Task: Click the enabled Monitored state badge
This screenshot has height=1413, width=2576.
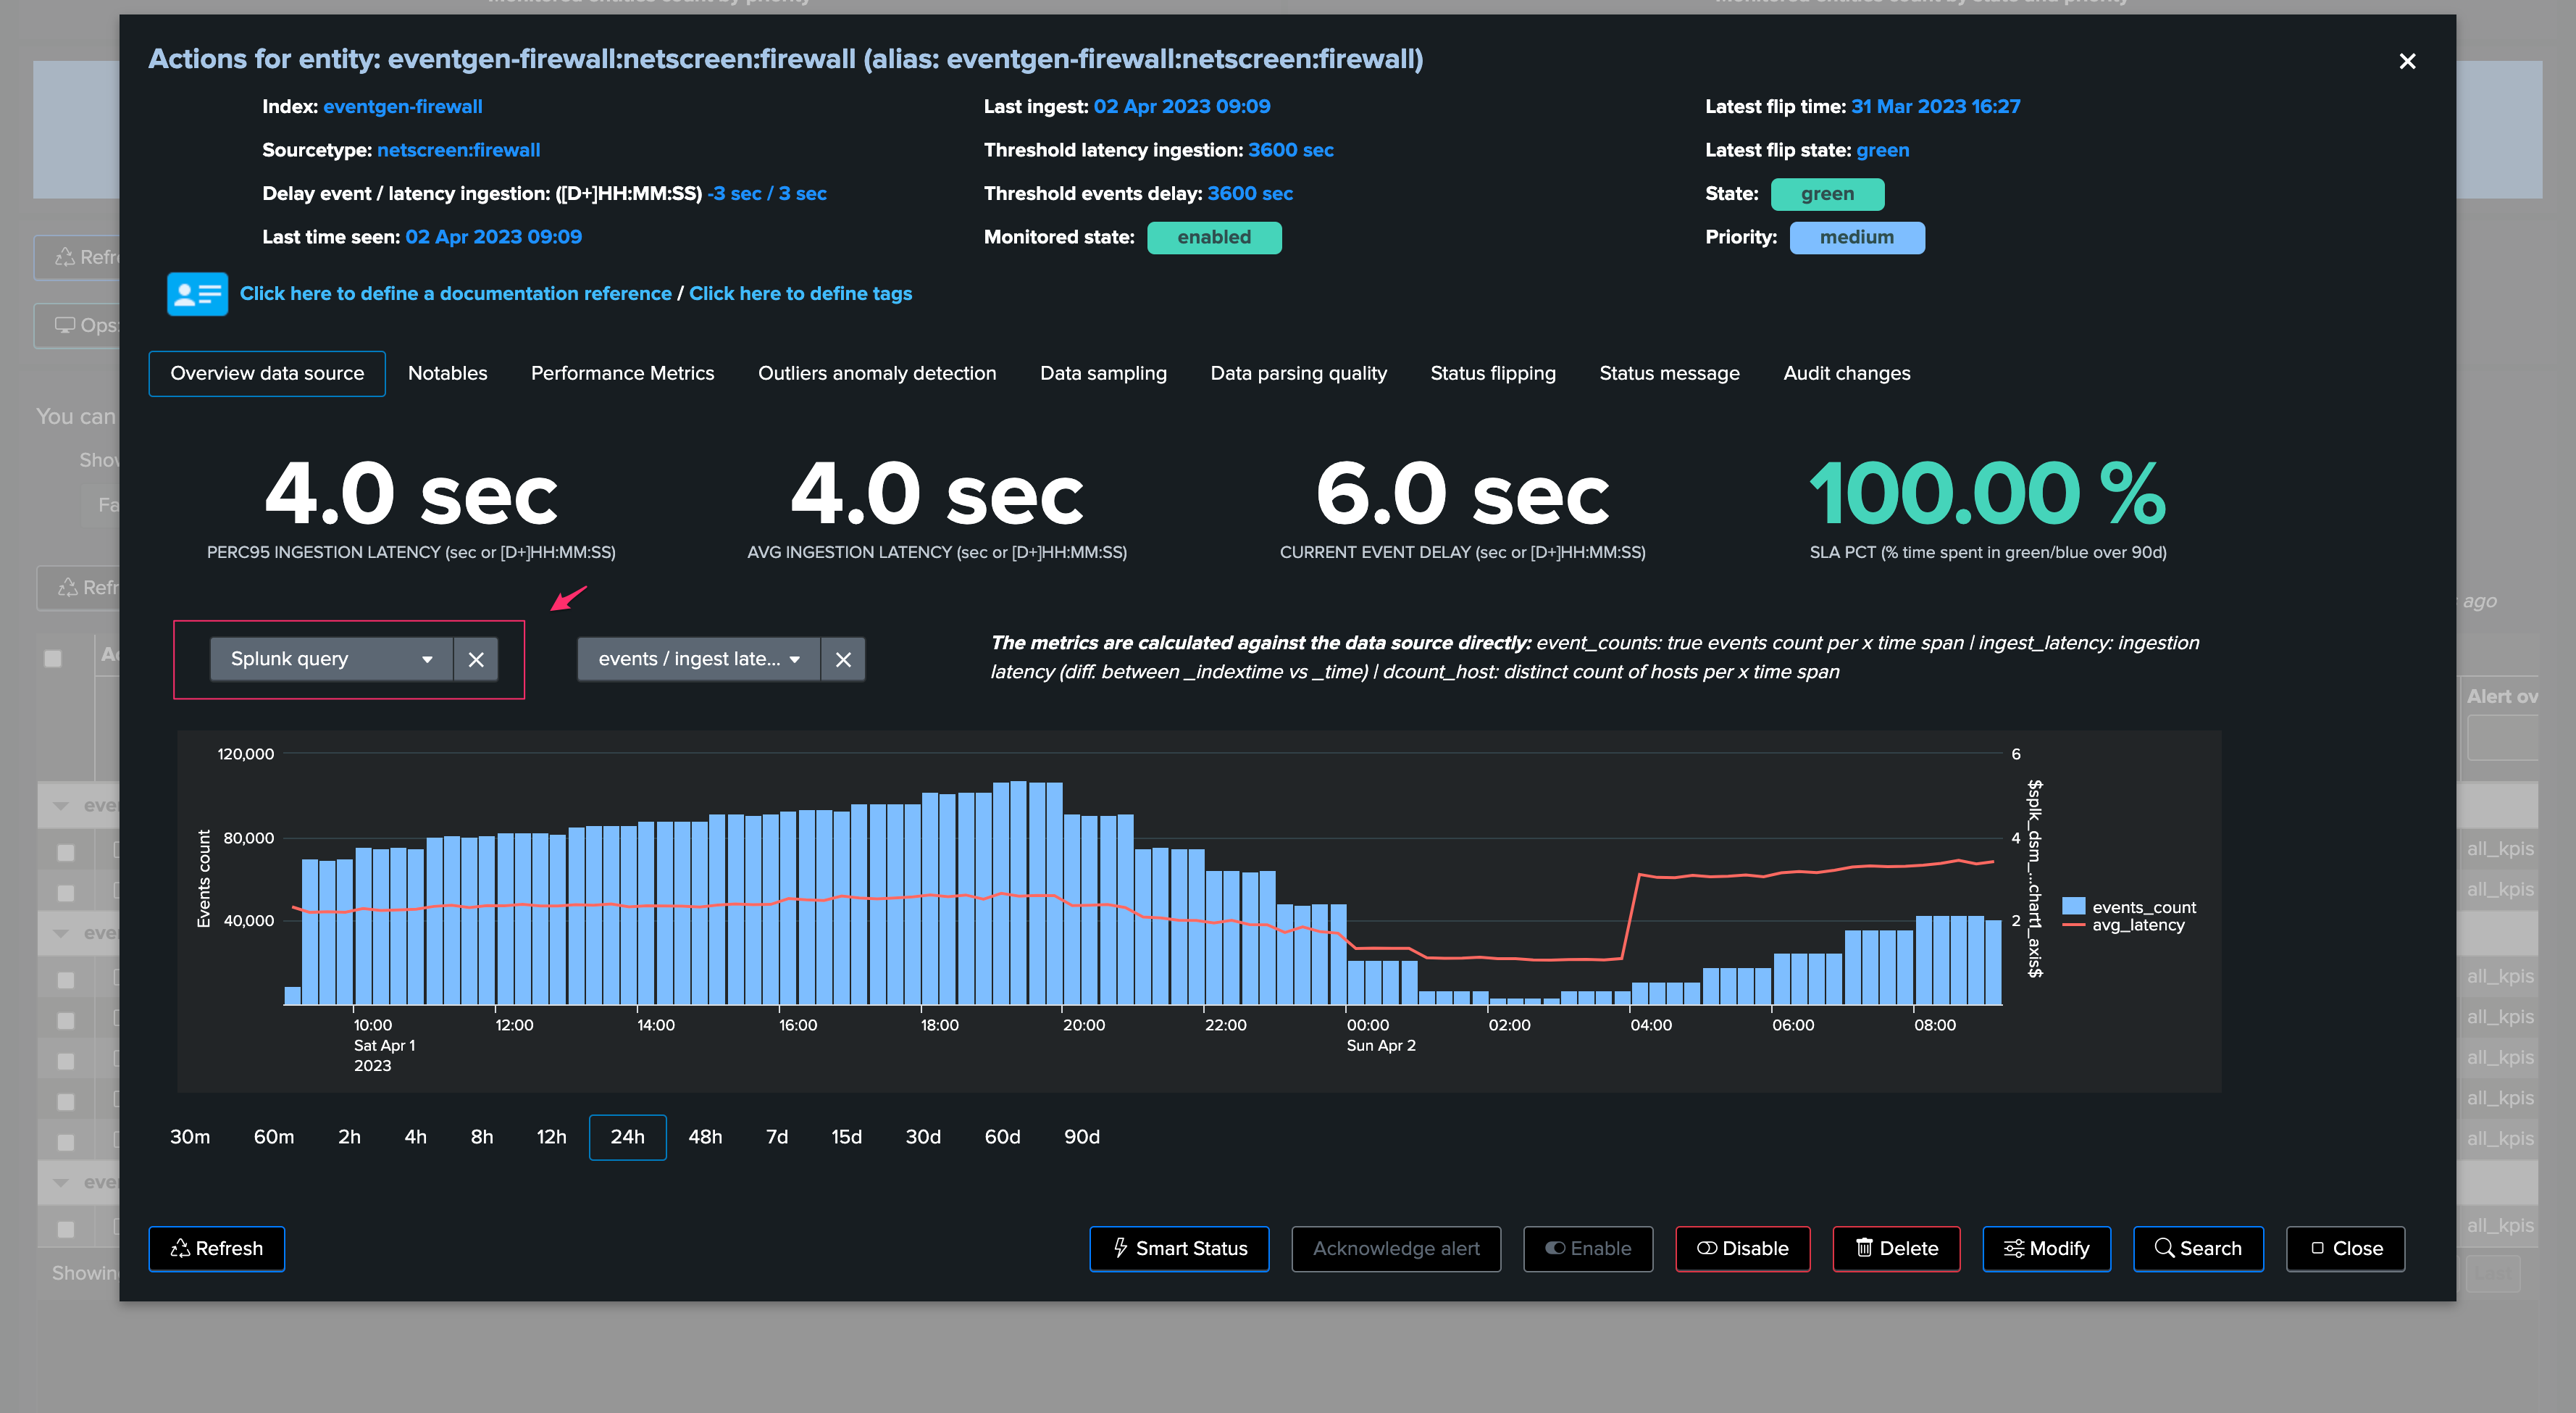Action: point(1214,237)
